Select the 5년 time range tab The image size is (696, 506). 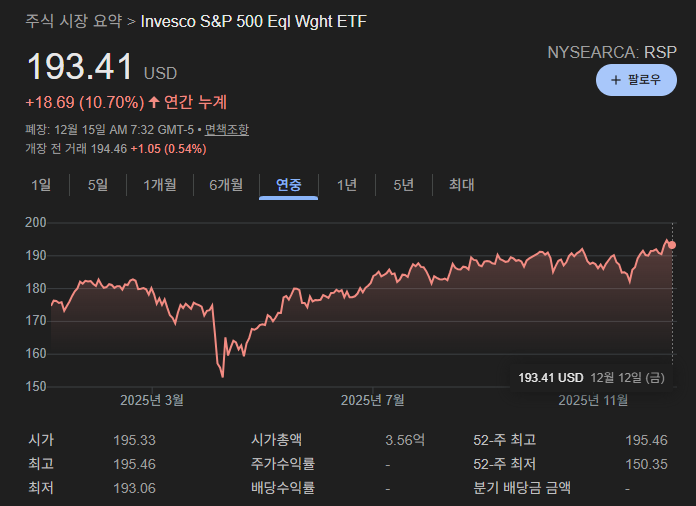click(x=403, y=185)
